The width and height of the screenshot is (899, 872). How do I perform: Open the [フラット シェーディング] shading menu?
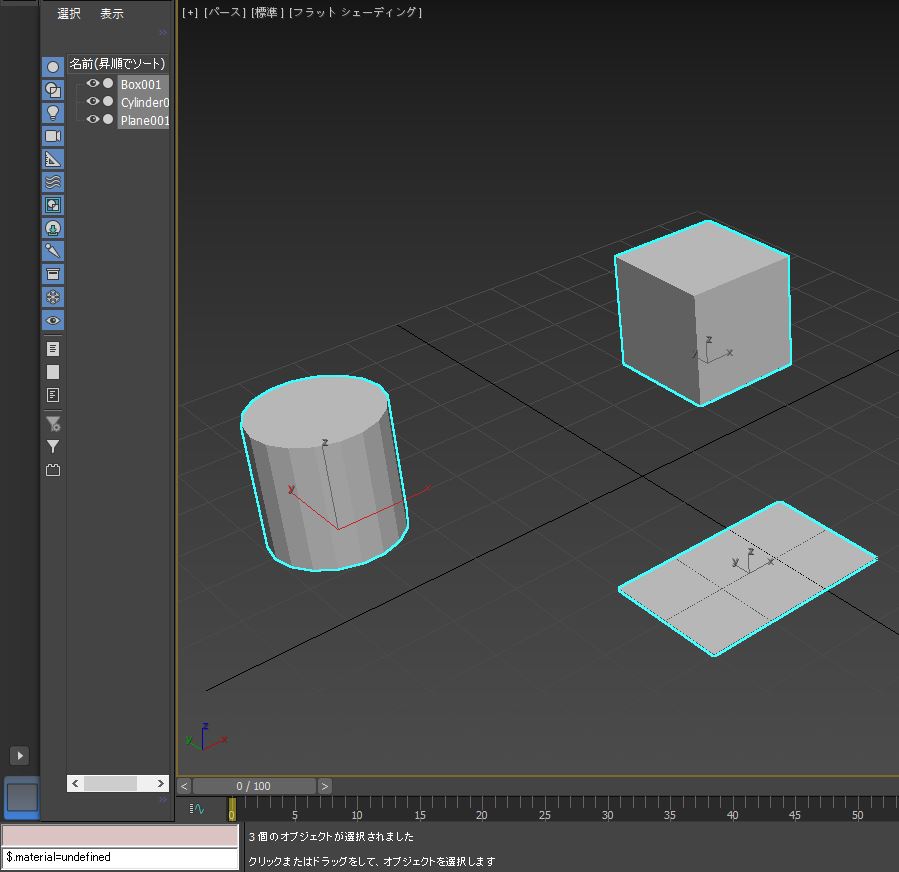tap(355, 13)
